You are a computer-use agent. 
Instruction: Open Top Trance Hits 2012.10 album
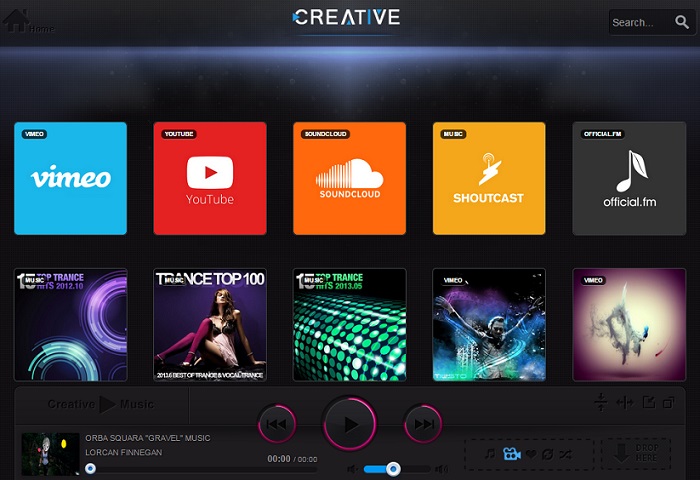point(71,325)
